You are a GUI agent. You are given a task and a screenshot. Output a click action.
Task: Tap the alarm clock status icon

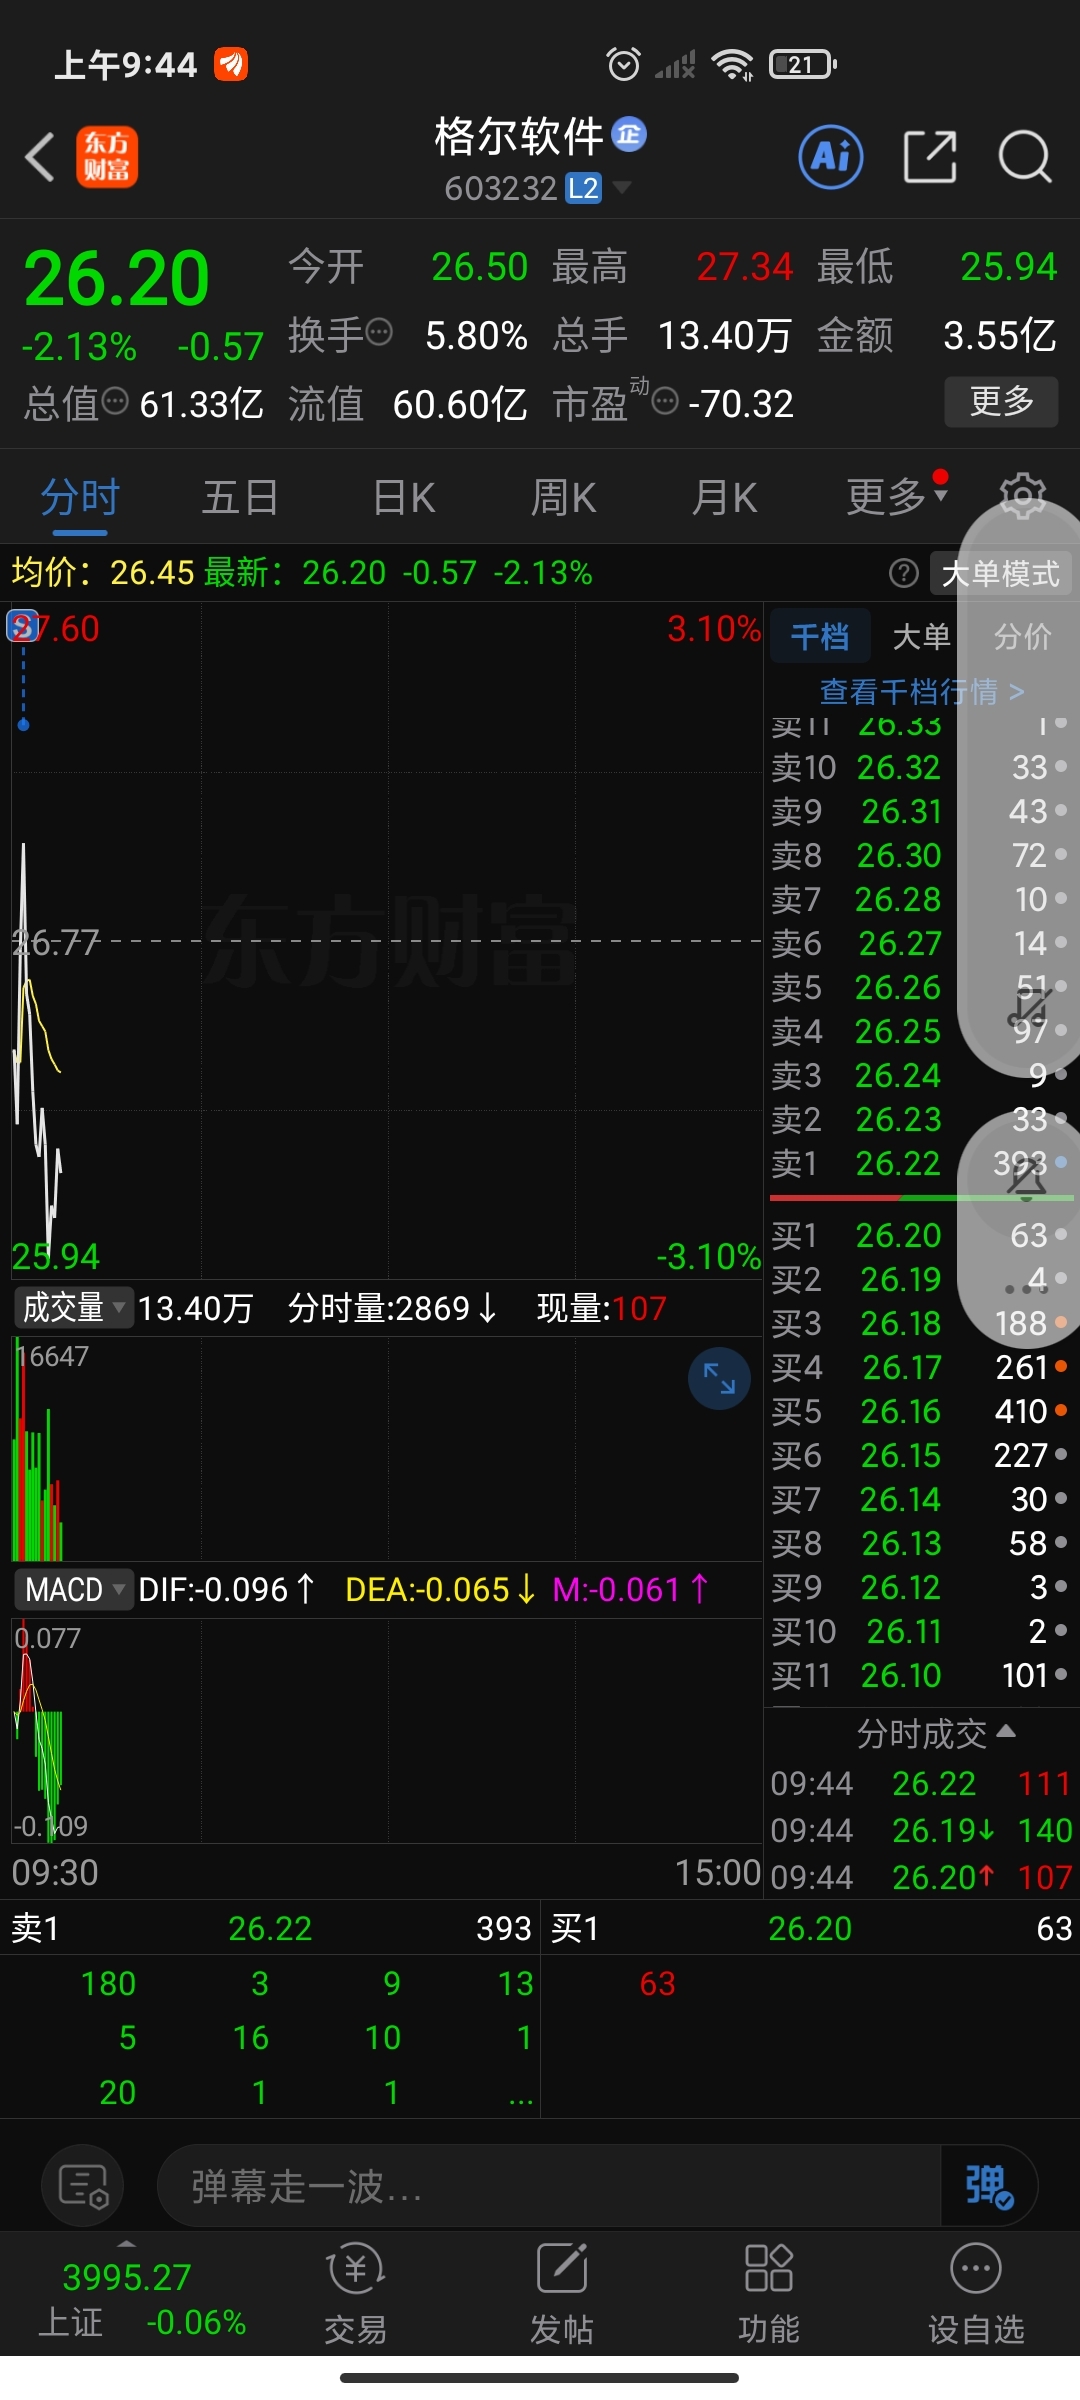(624, 64)
